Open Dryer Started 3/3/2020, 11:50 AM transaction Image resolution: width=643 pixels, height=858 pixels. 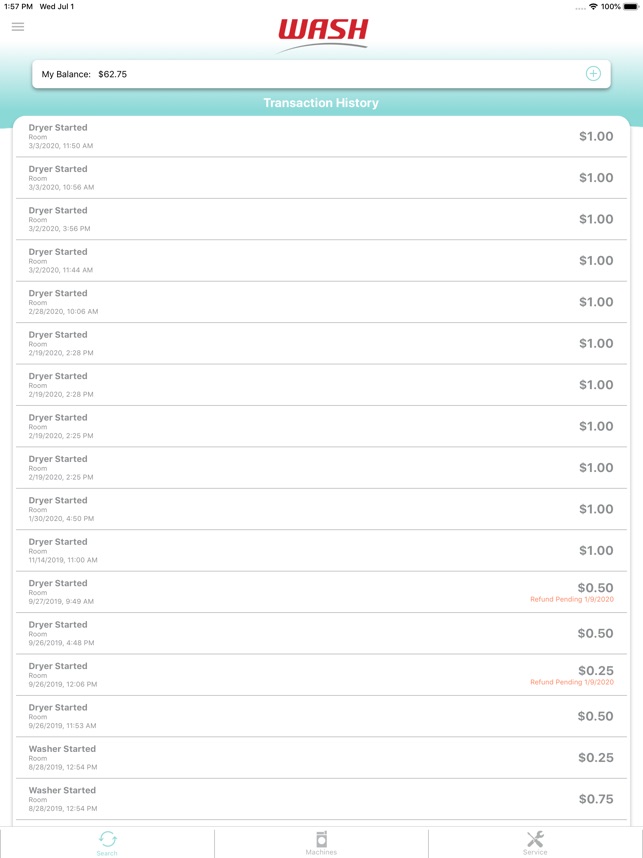[x=321, y=136]
